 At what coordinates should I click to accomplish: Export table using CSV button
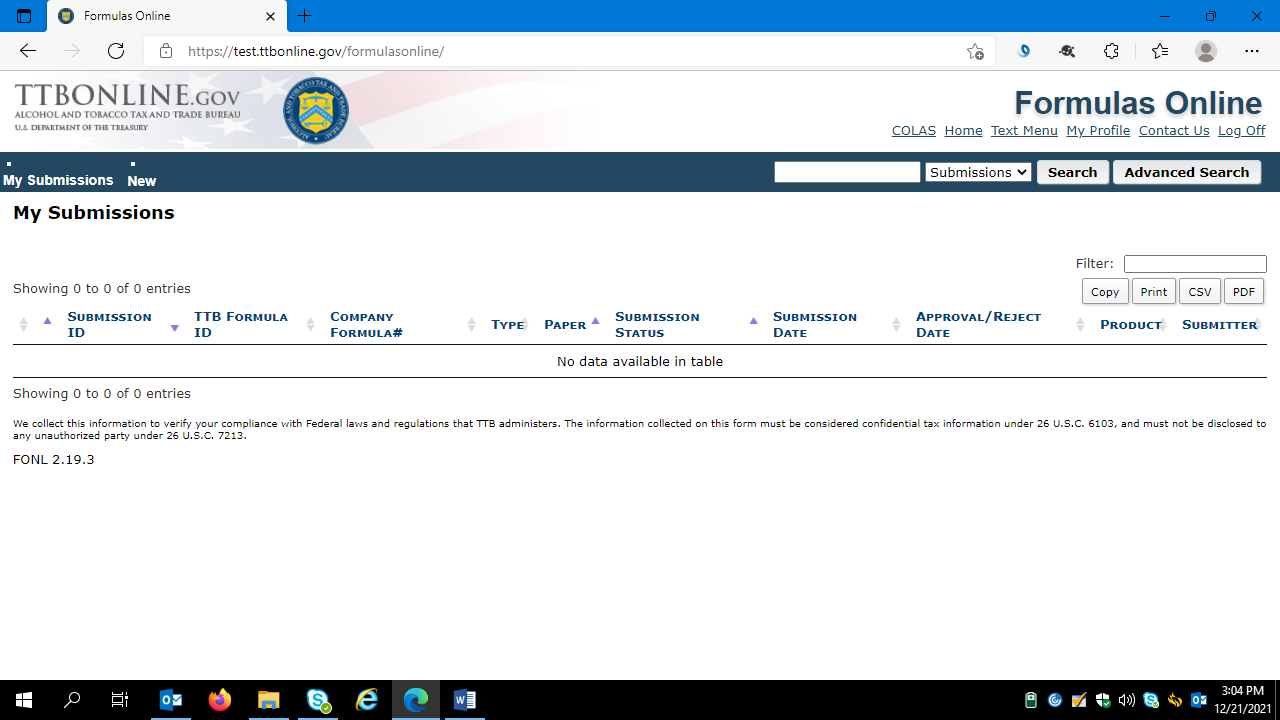1199,292
